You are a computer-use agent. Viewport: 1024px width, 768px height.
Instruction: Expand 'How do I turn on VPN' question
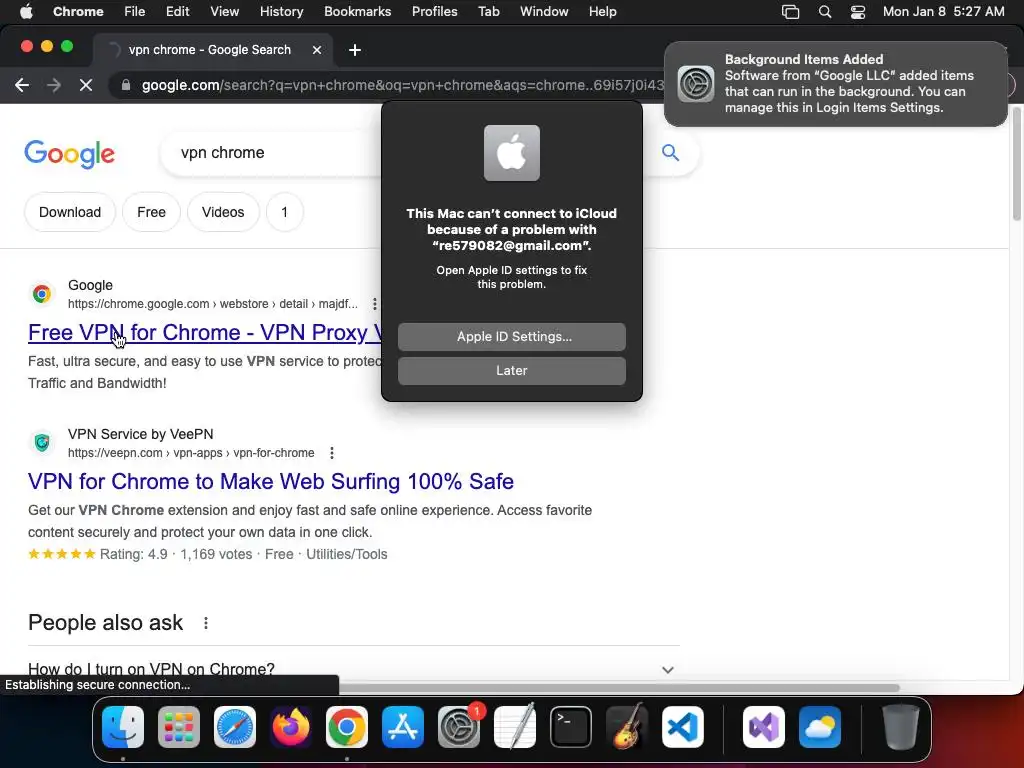667,669
